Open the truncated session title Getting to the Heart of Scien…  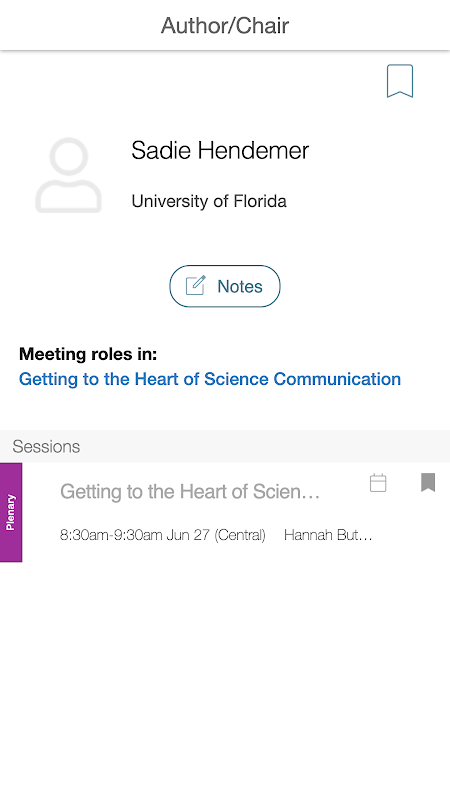tap(190, 492)
